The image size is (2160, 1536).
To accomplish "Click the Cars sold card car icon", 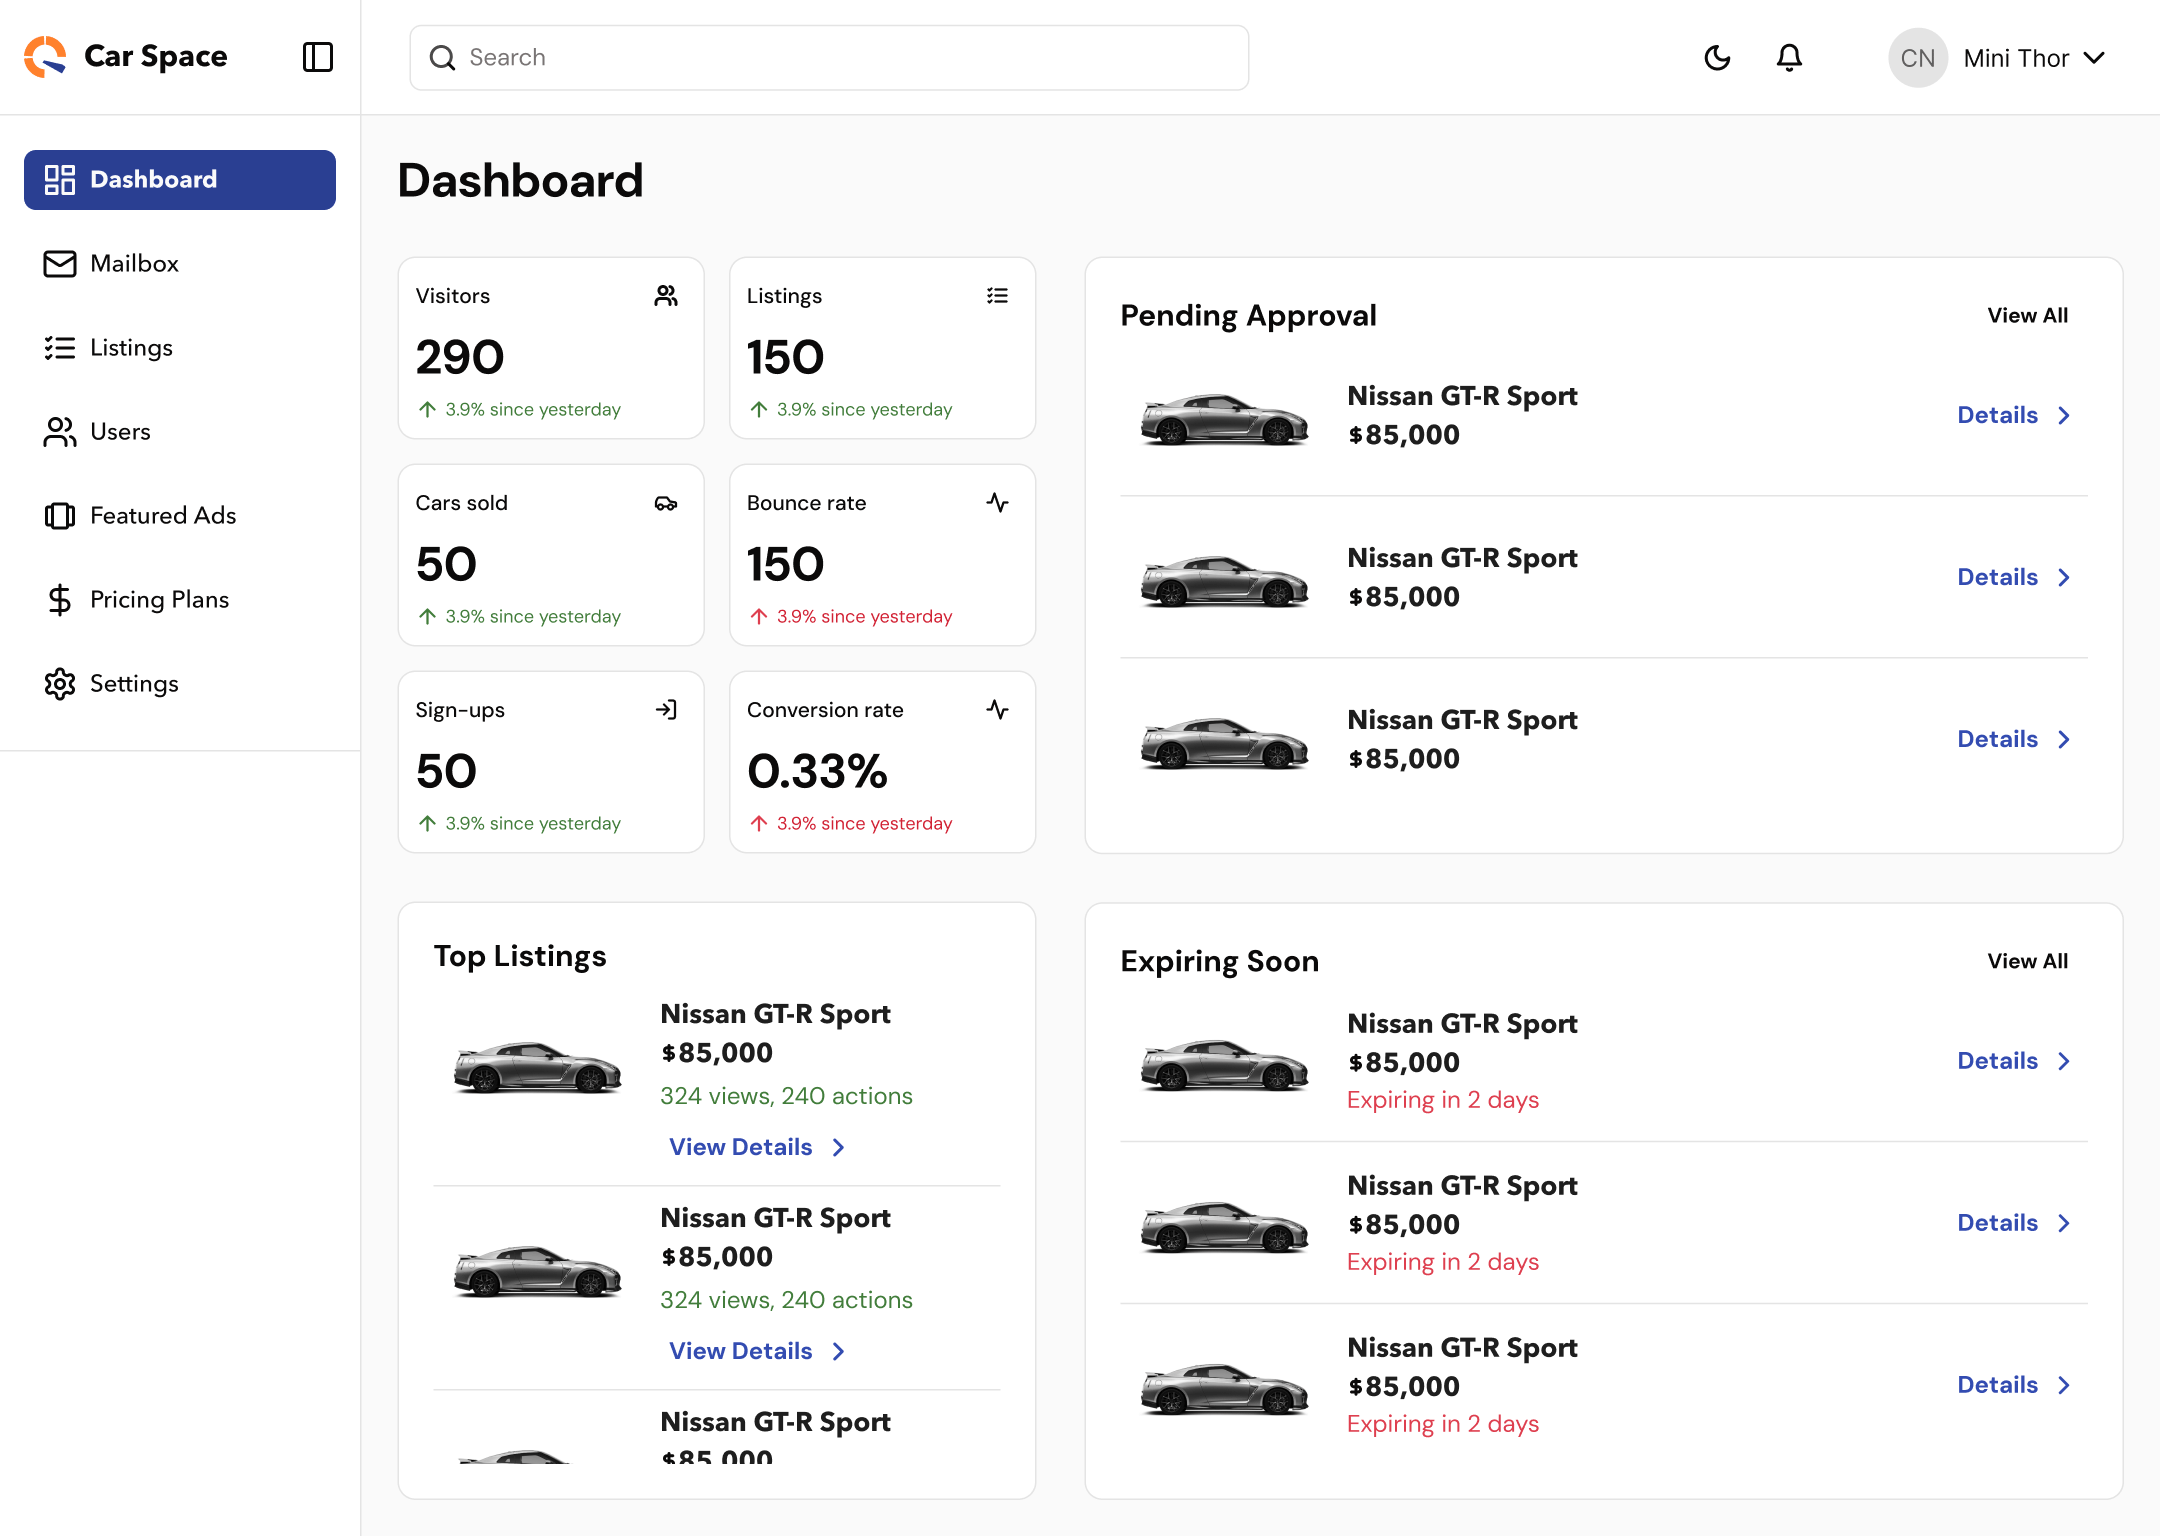I will tap(666, 503).
